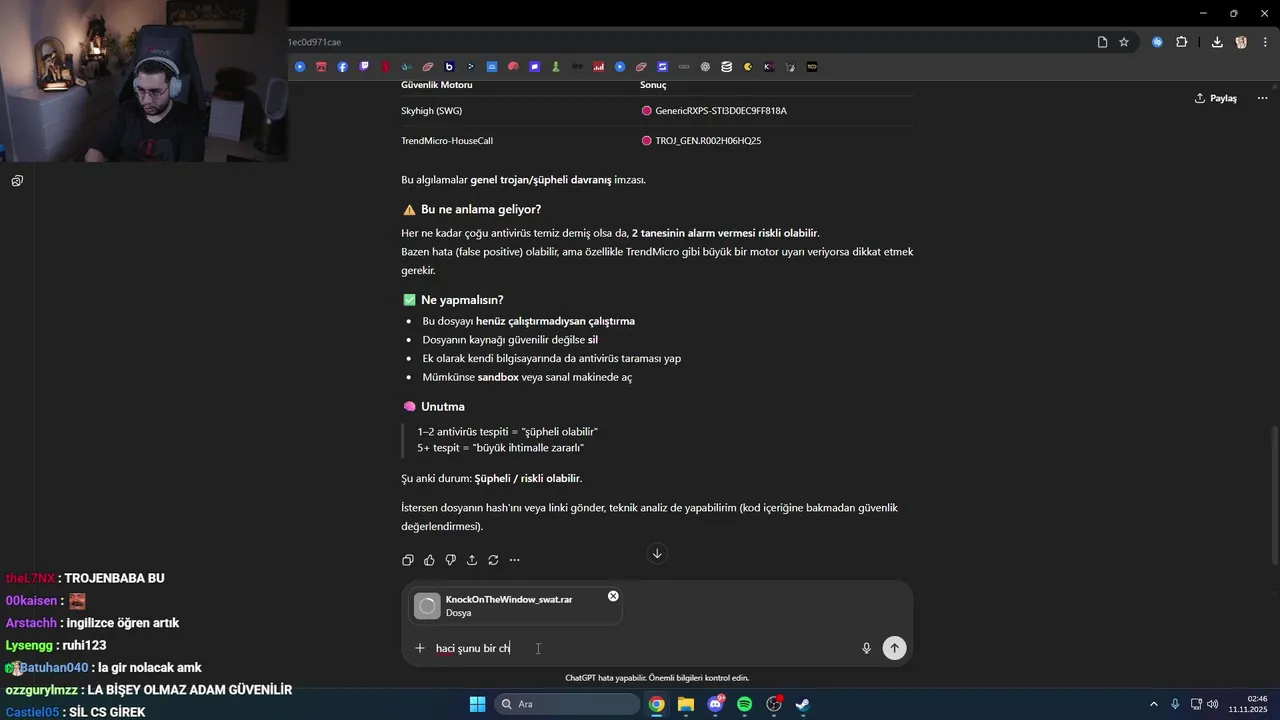This screenshot has width=1280, height=720.
Task: Click the 'Bu ne anlama geliyor?' heading
Action: (x=481, y=209)
